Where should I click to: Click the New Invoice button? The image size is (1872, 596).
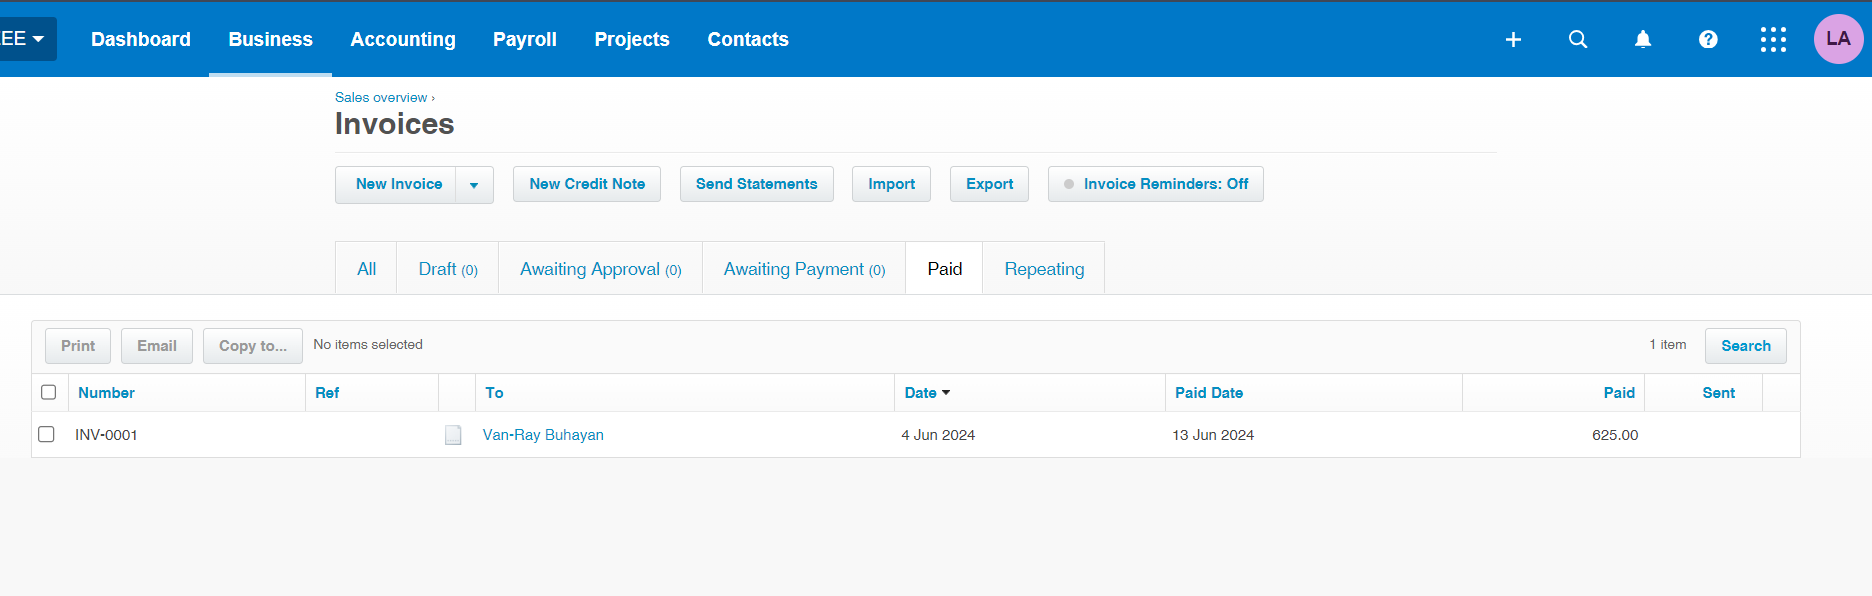pos(396,185)
